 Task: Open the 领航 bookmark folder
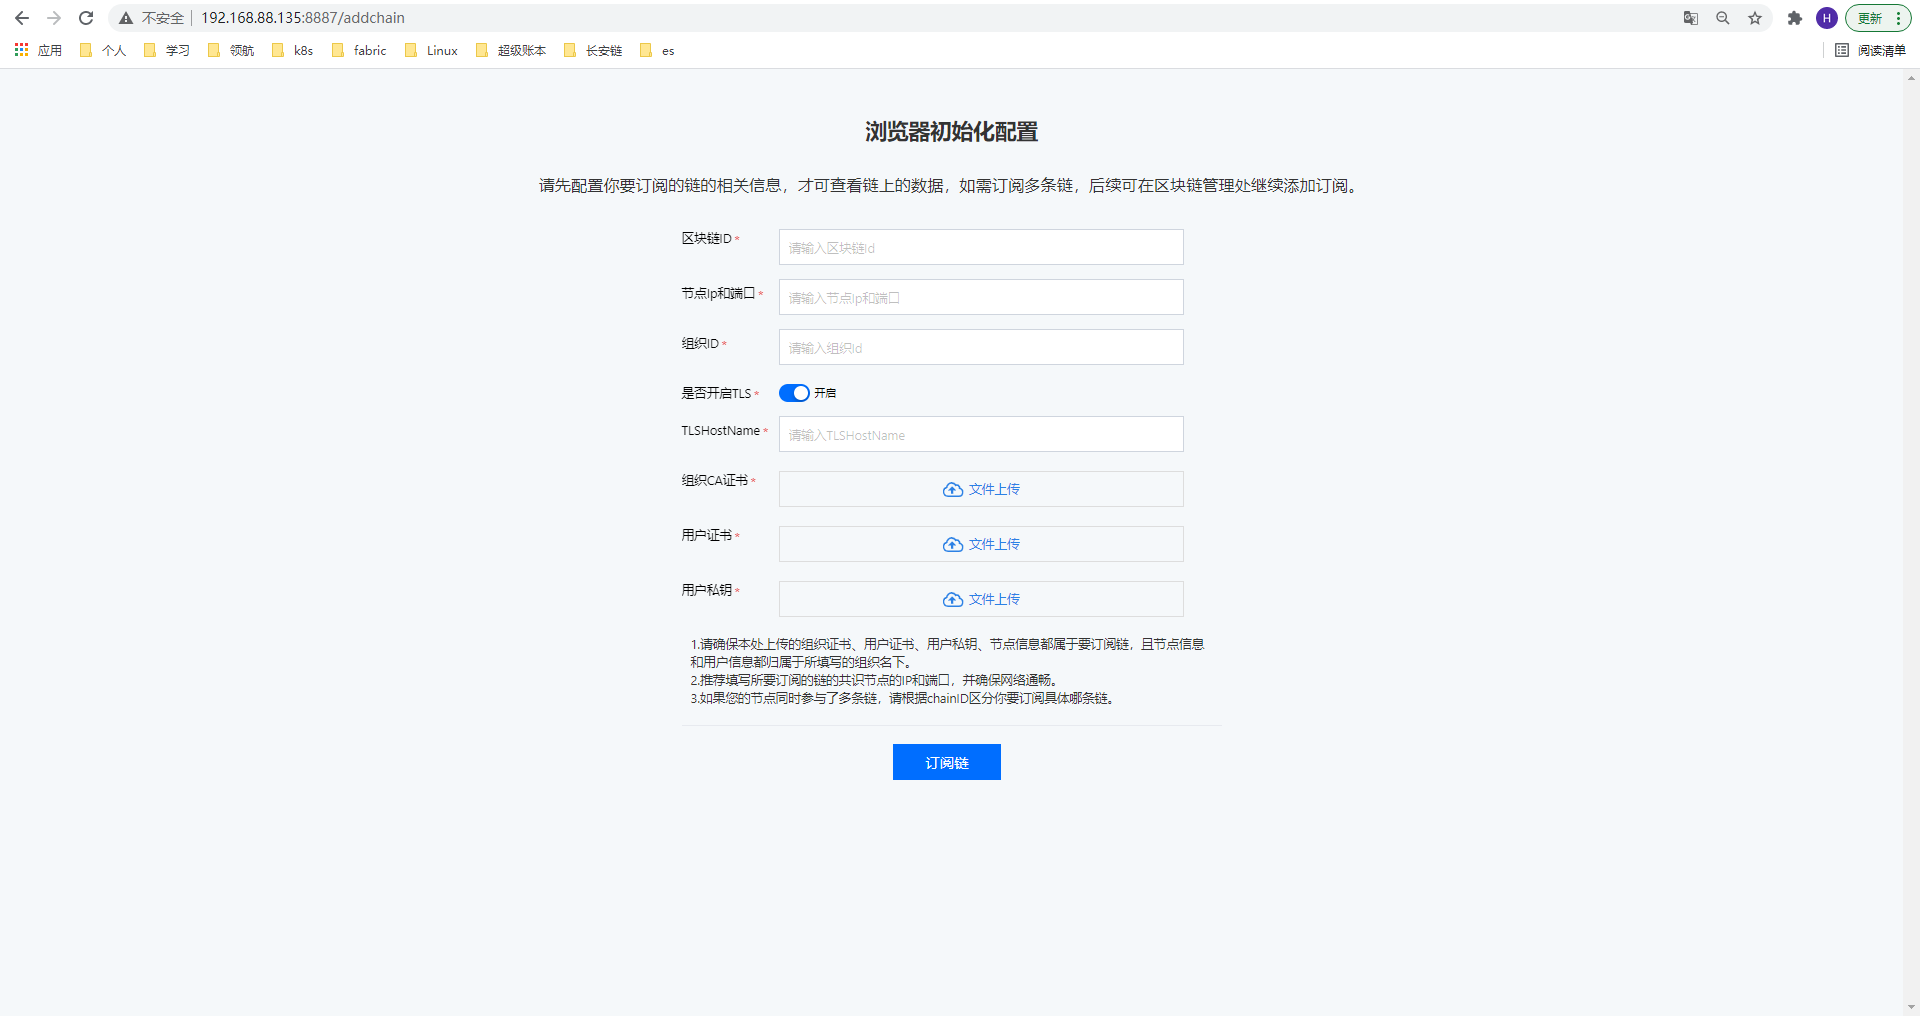(x=231, y=50)
